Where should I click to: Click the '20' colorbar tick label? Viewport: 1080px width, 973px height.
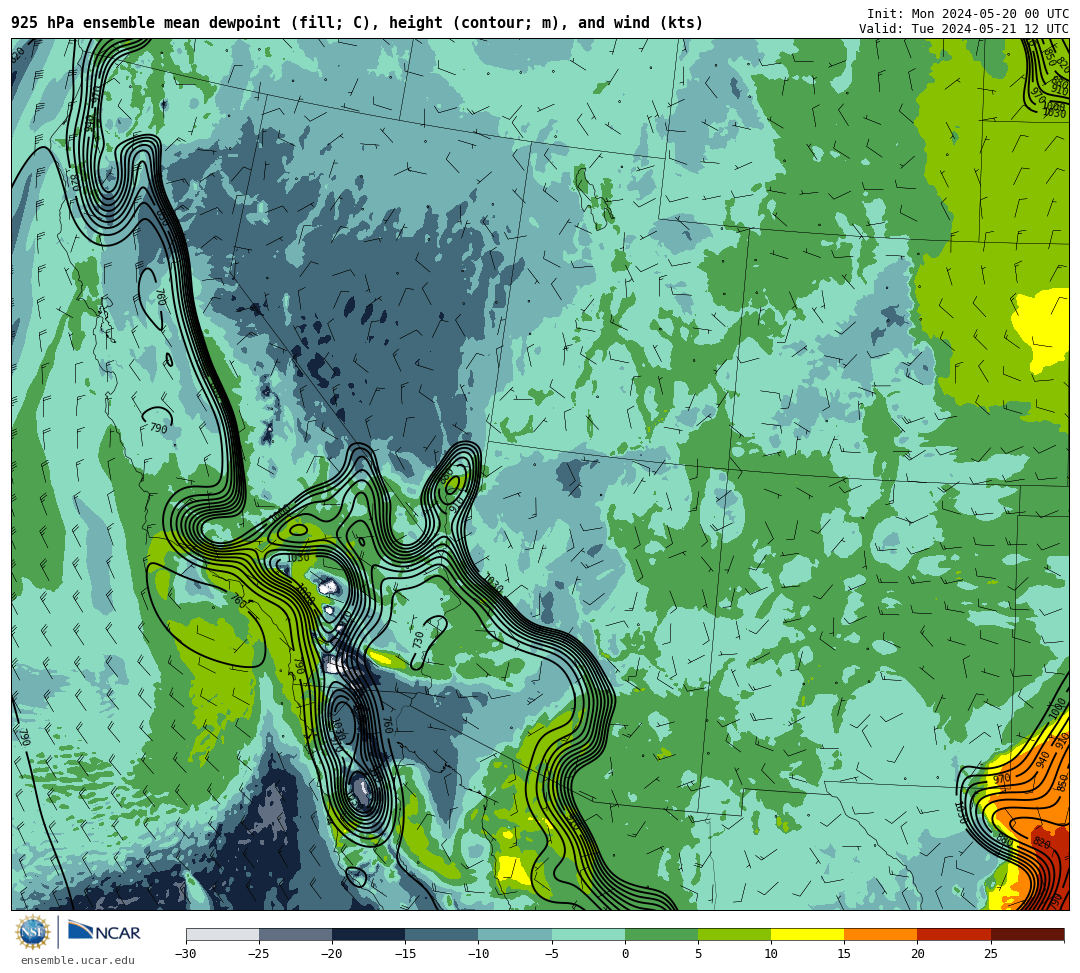(917, 954)
